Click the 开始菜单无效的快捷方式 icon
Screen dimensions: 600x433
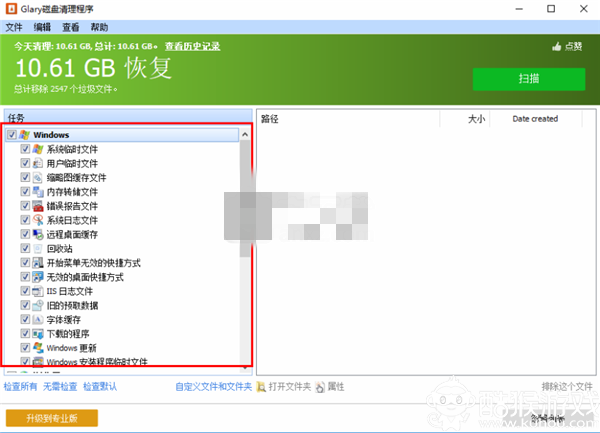click(38, 262)
